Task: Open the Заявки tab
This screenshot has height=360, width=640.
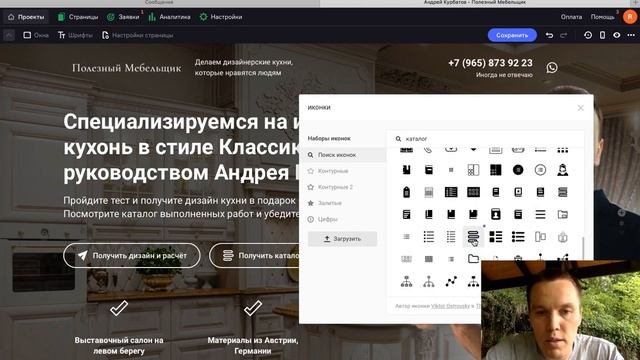Action: [x=123, y=17]
